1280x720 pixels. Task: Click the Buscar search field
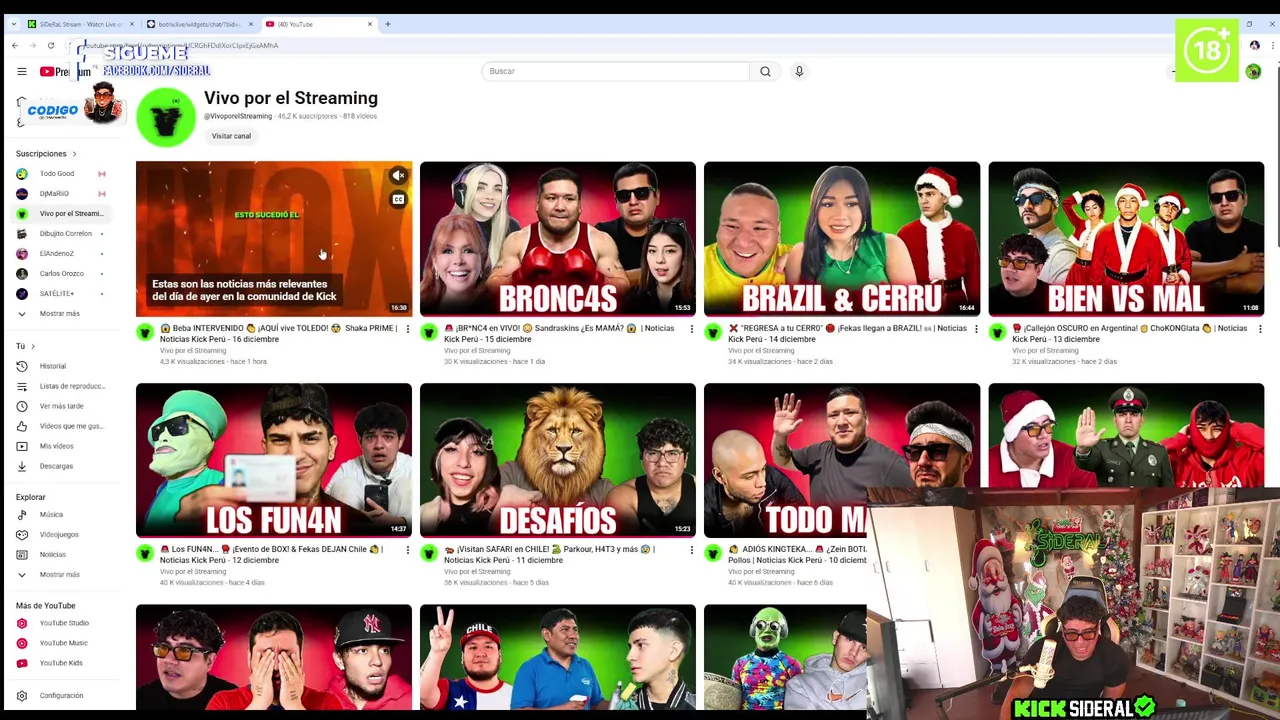coord(615,71)
